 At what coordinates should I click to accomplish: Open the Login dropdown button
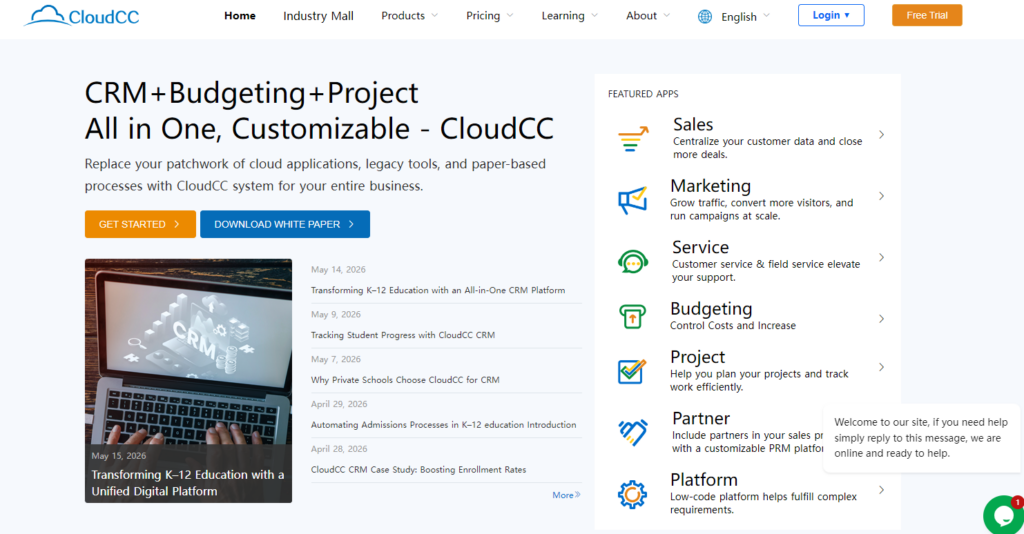coord(831,15)
